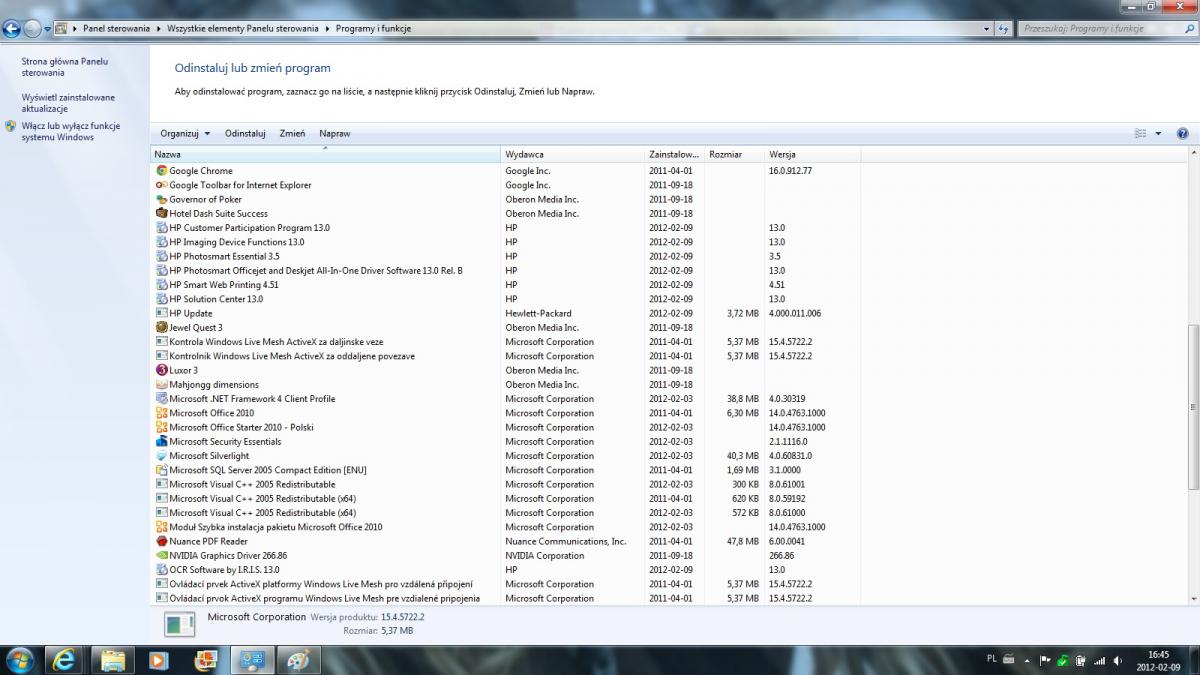Screen dimensions: 1200x675
Task: Select HP Smart Web Printing 4.51
Action: pyautogui.click(x=505, y=285)
